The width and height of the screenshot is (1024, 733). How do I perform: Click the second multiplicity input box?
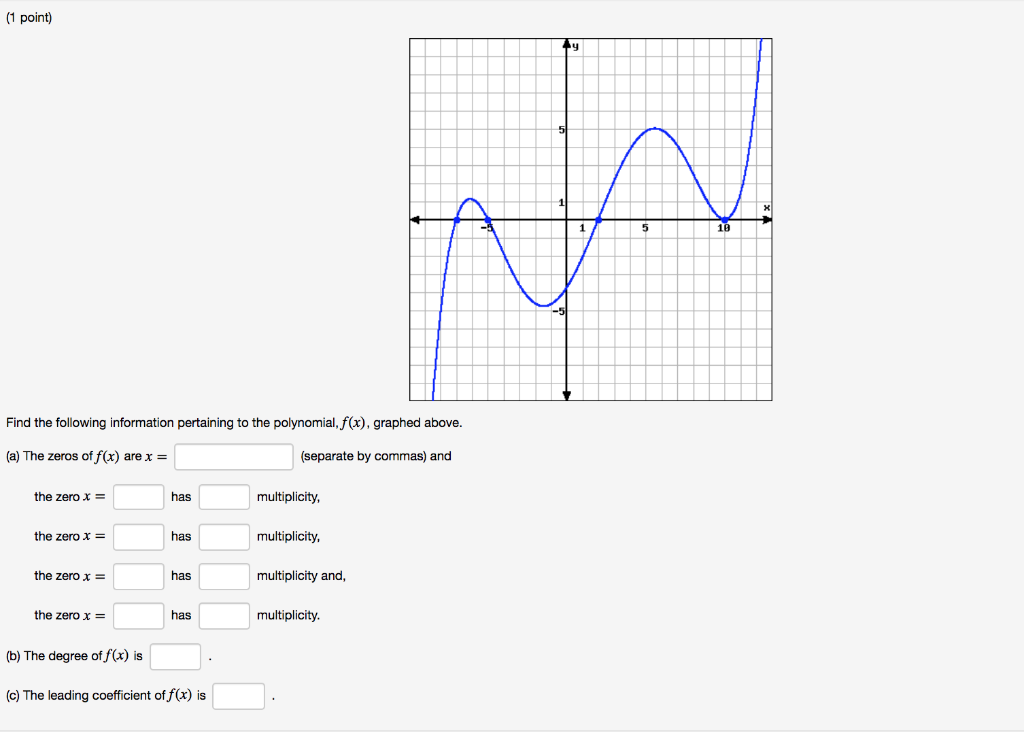pos(224,536)
